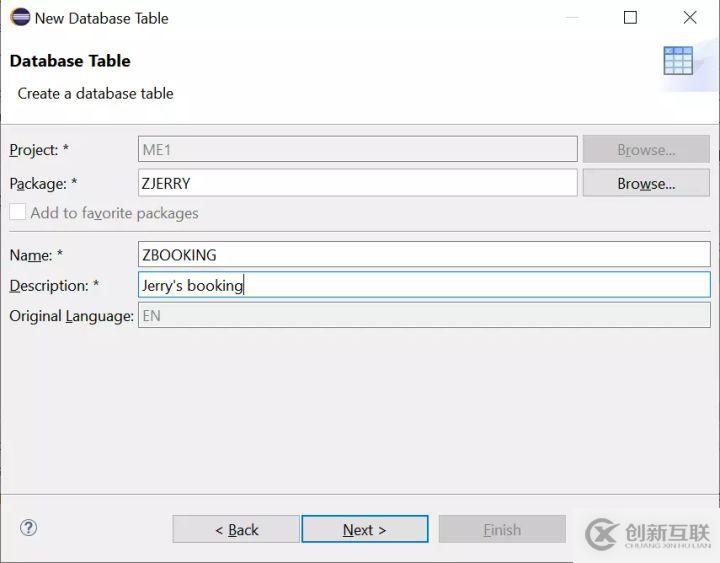Click the Eclipse icon in title bar
Viewport: 720px width, 563px height.
[20, 17]
